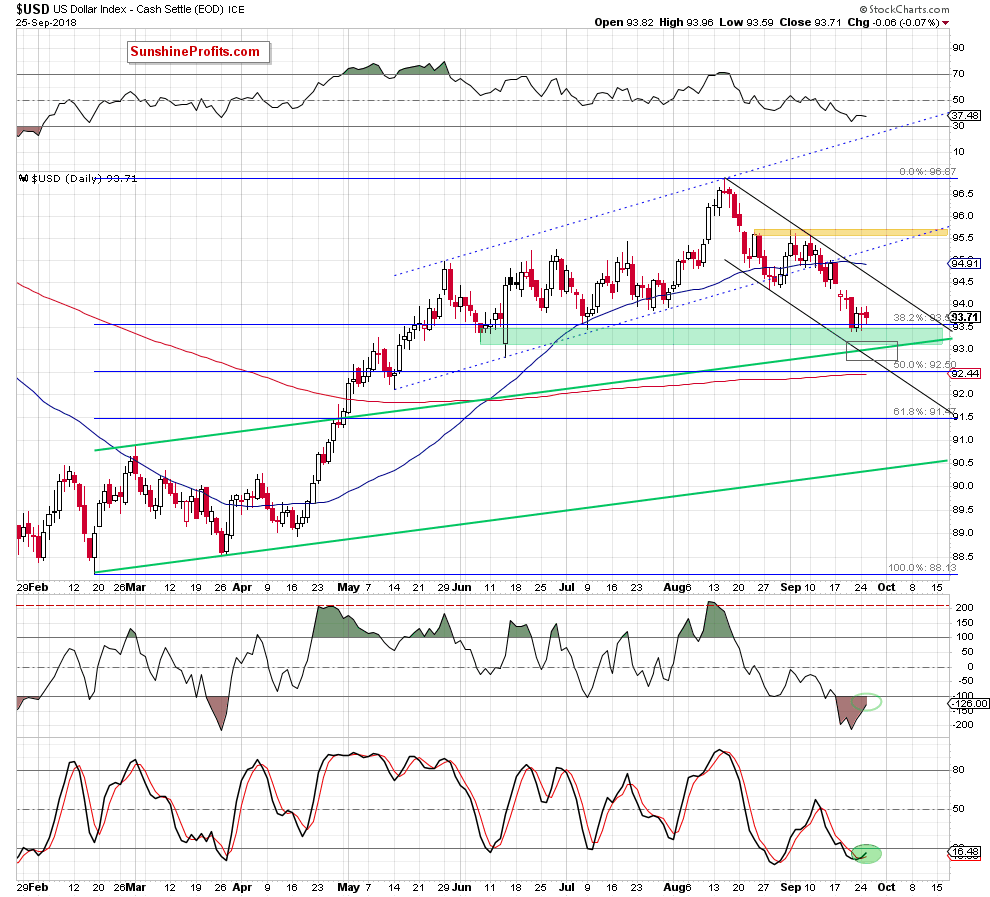Click the red moving average tag 92.44
990x897 pixels.
click(965, 374)
